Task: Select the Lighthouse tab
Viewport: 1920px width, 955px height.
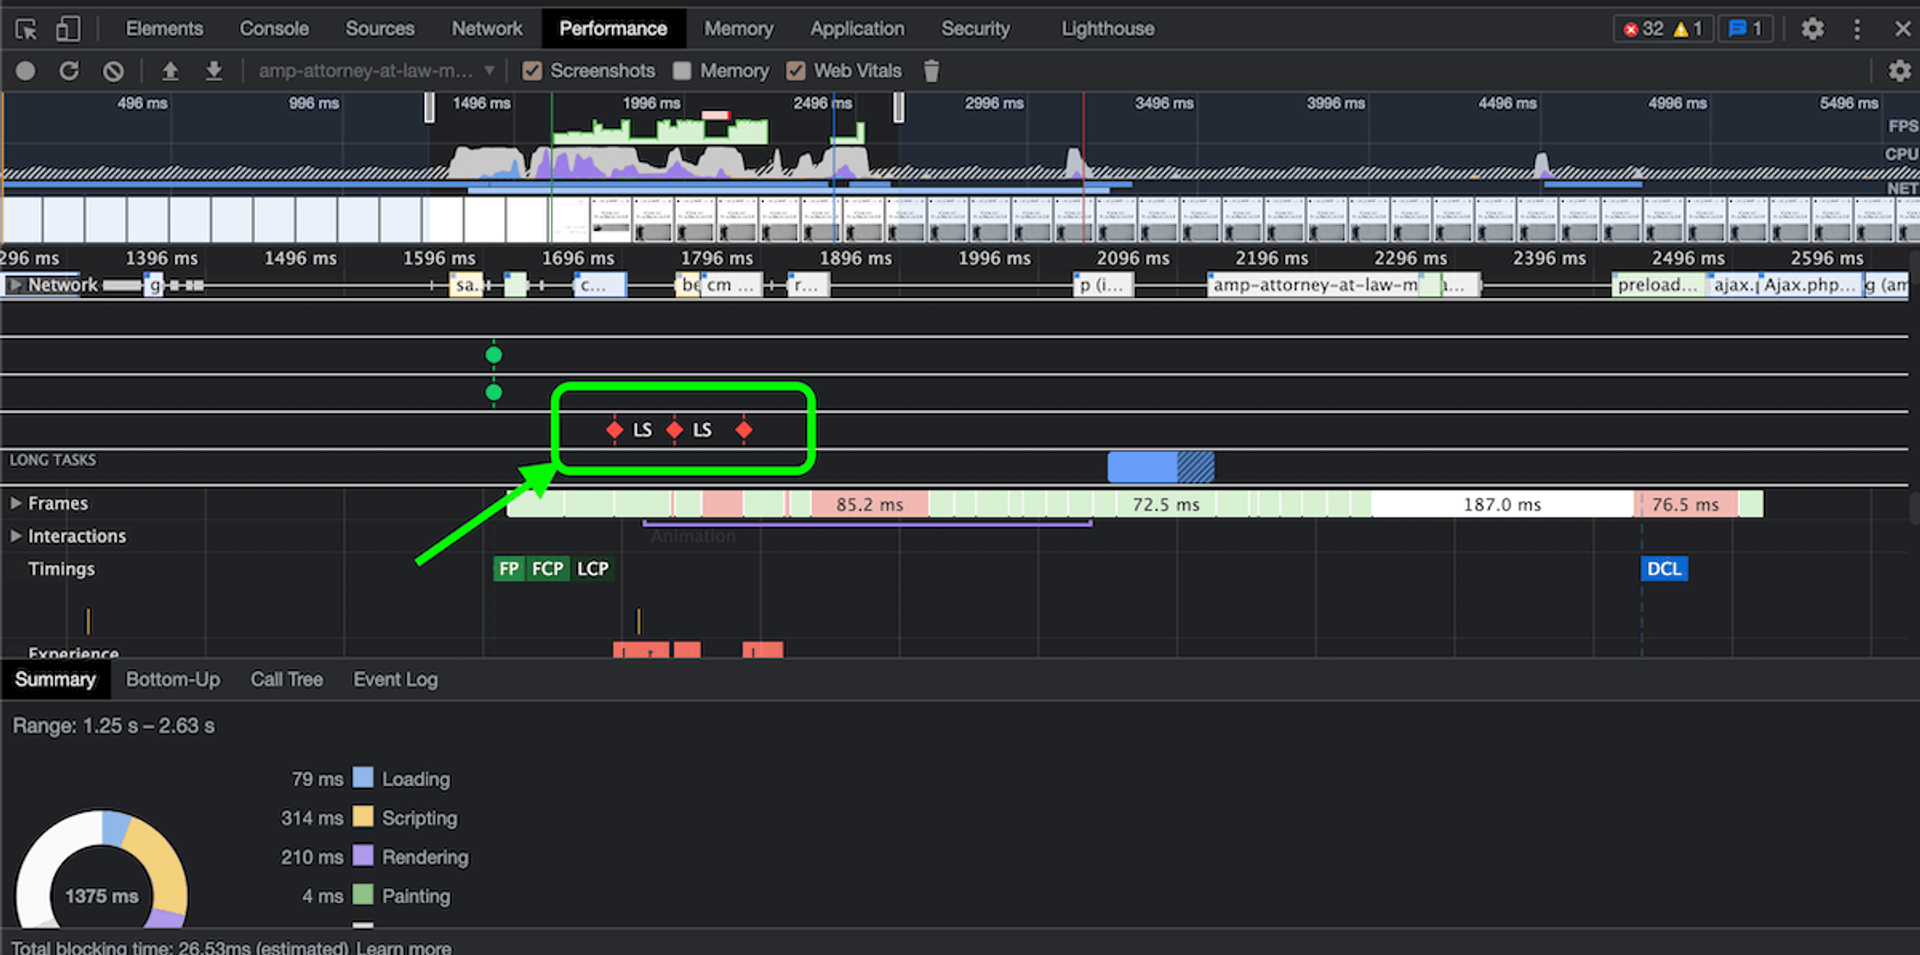Action: 1108,29
